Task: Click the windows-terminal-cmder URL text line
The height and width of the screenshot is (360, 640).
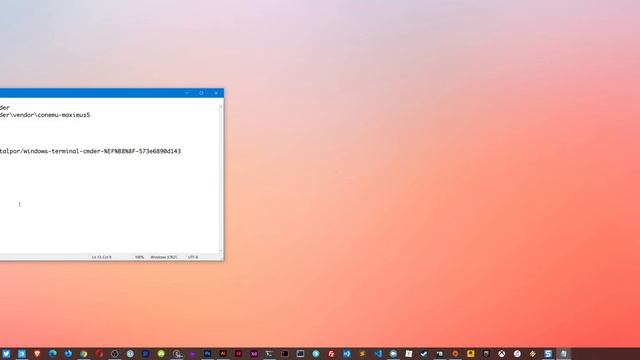Action: [90, 151]
